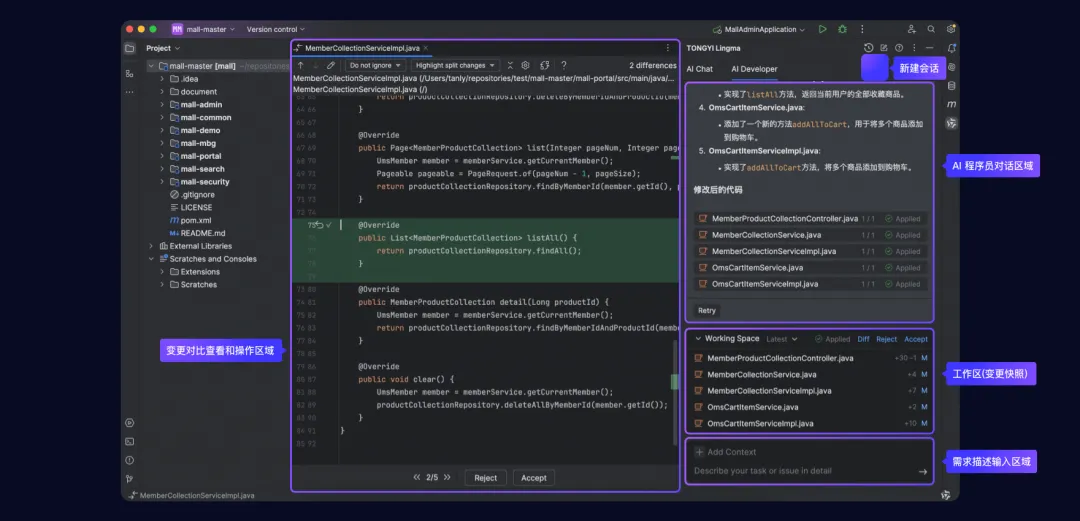Open the Do not ignore dropdown
The height and width of the screenshot is (521, 1080).
coord(375,65)
